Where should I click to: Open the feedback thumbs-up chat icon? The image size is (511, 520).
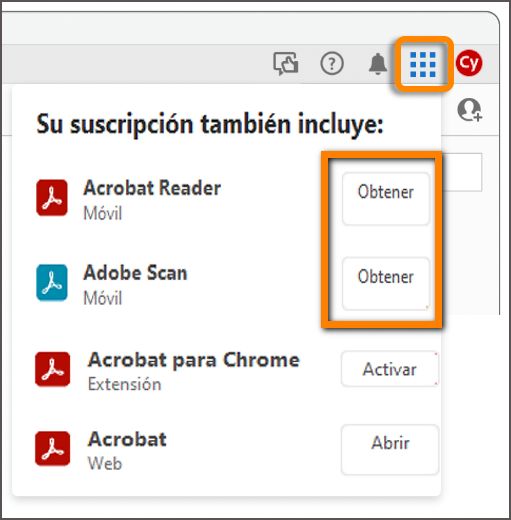point(286,63)
